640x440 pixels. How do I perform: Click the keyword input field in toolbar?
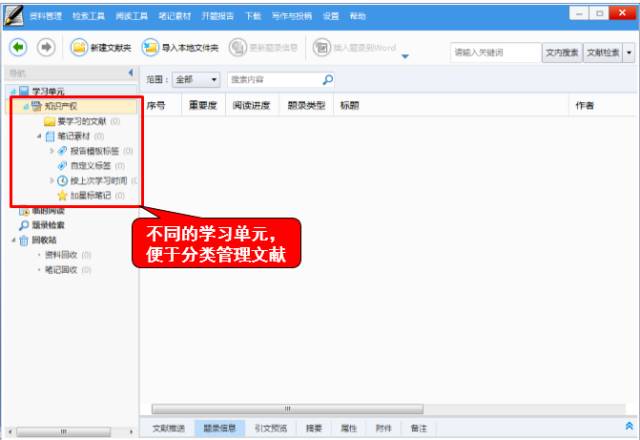point(496,52)
